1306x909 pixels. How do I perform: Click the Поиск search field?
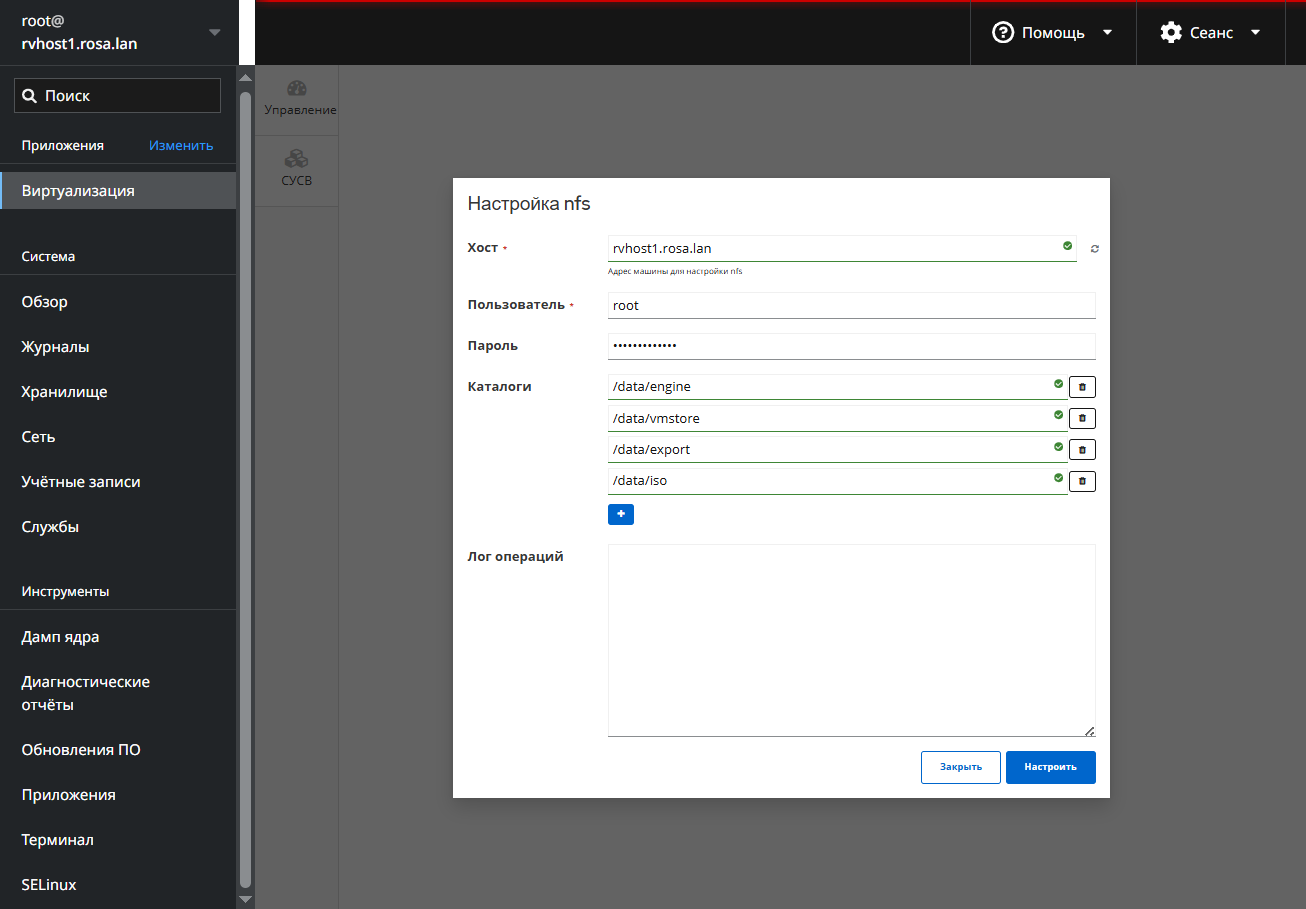point(118,96)
